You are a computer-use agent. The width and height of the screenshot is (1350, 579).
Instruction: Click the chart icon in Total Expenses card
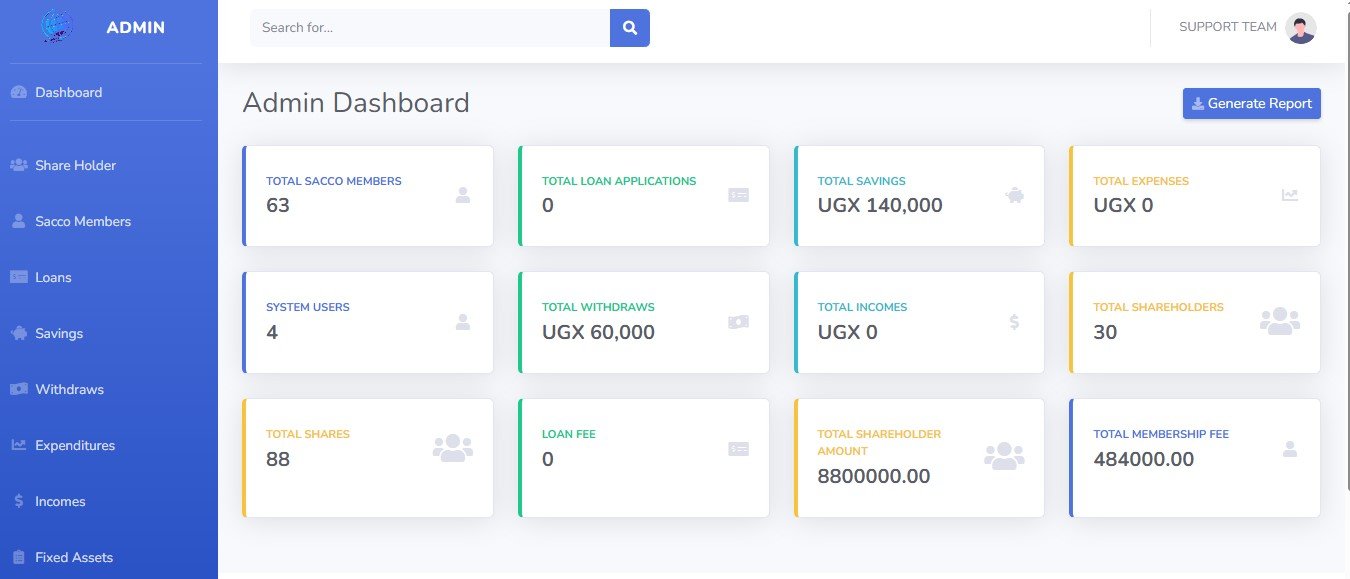pyautogui.click(x=1290, y=195)
